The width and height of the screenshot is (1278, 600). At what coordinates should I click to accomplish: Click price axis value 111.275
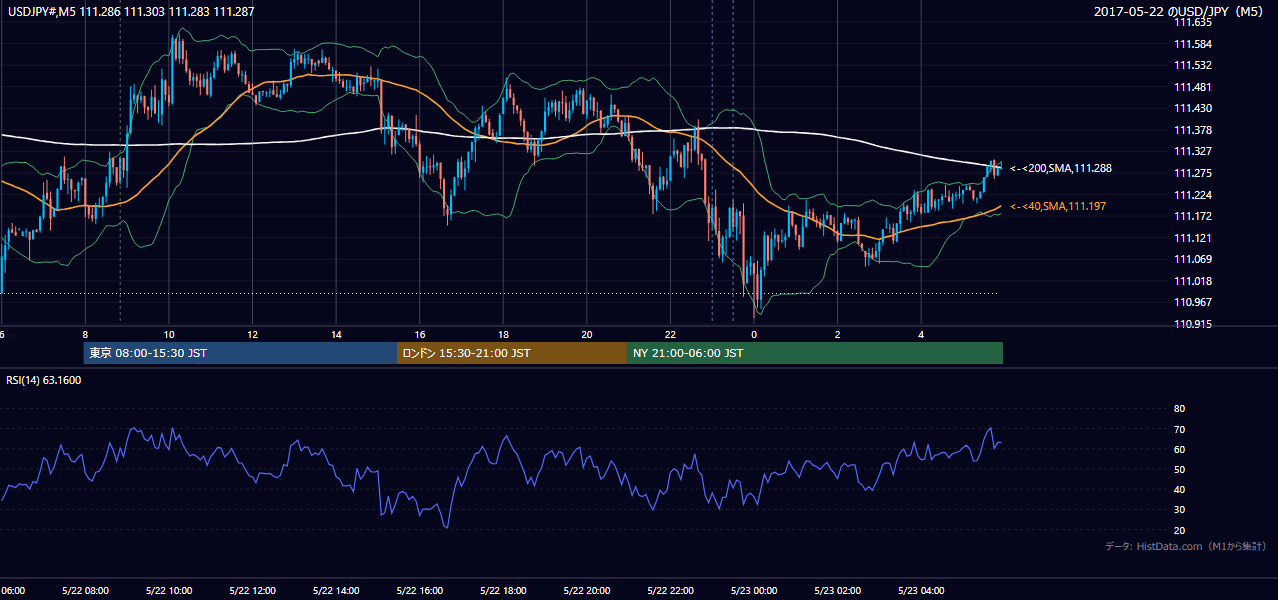1194,173
